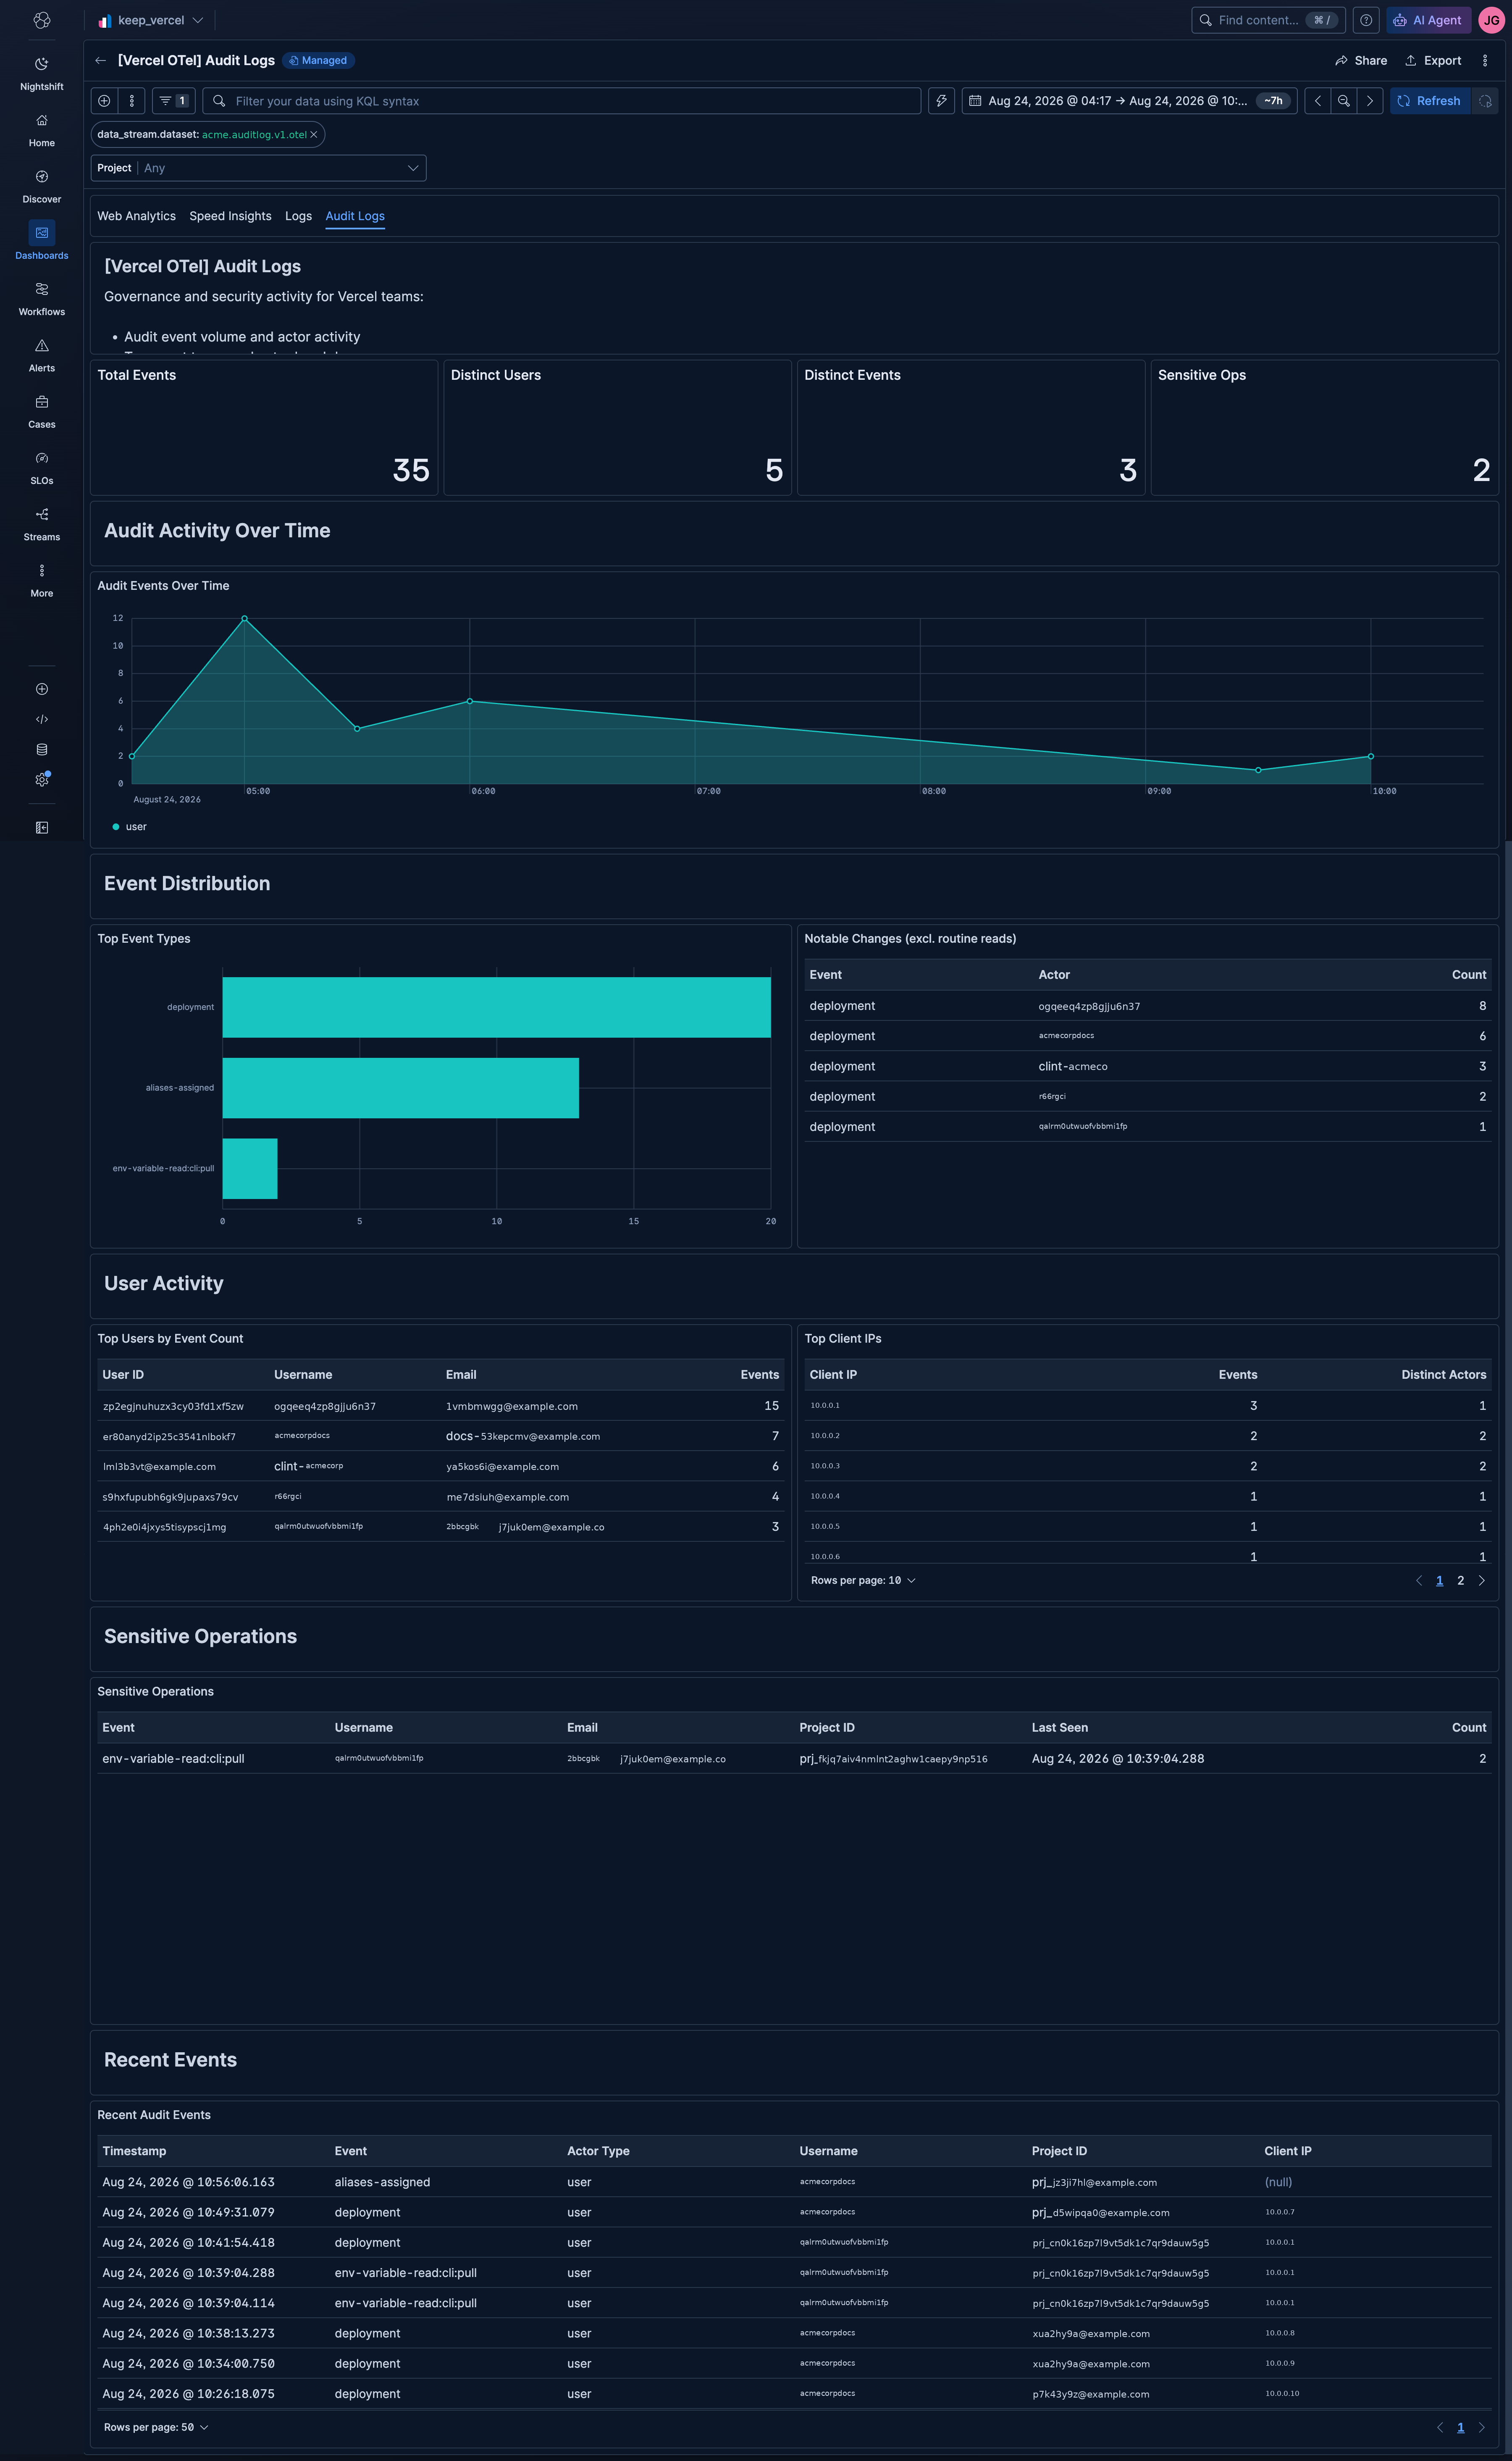Click the Share button
1512x2461 pixels.
1361,60
